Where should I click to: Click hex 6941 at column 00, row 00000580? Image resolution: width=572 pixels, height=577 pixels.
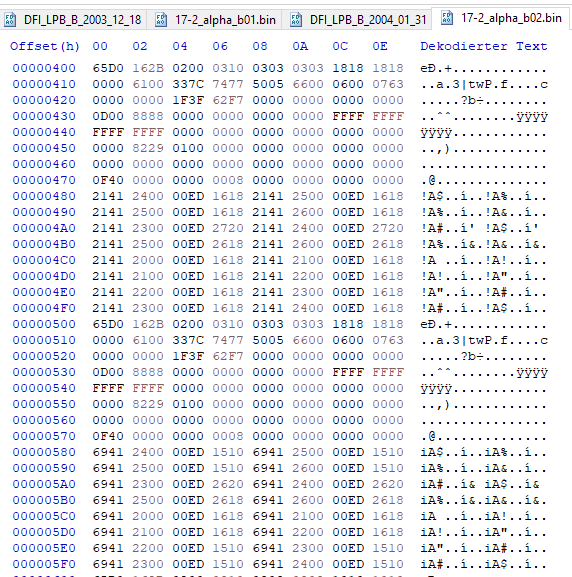pos(108,452)
